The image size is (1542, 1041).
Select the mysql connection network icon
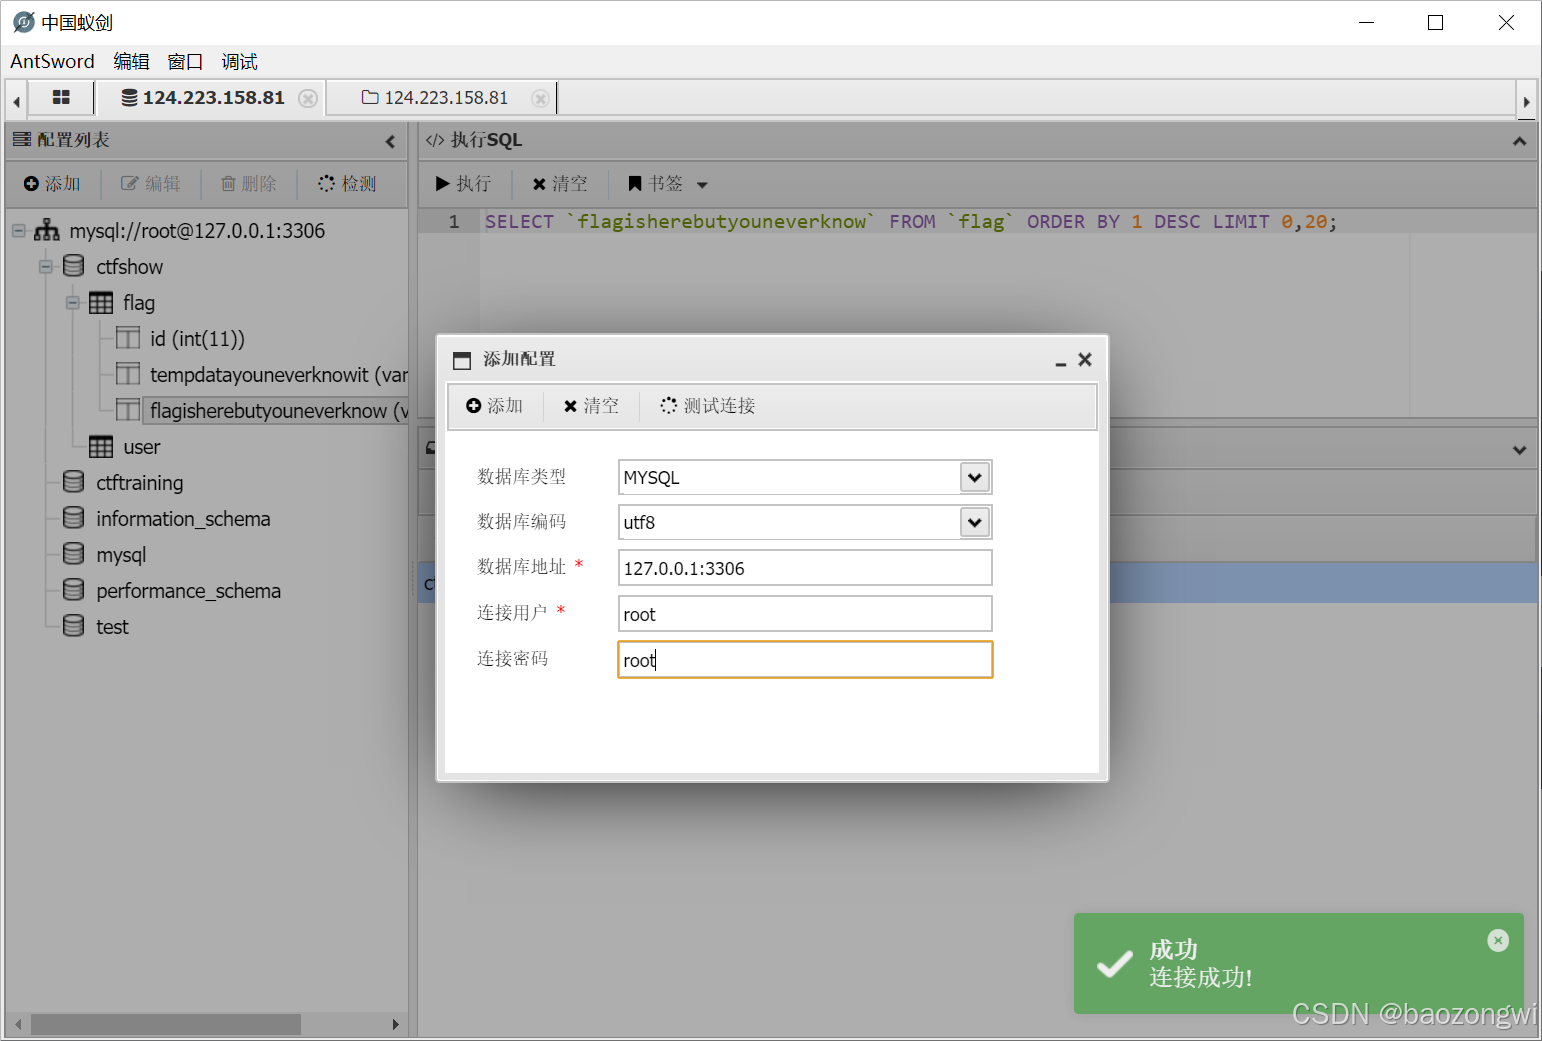[x=47, y=231]
